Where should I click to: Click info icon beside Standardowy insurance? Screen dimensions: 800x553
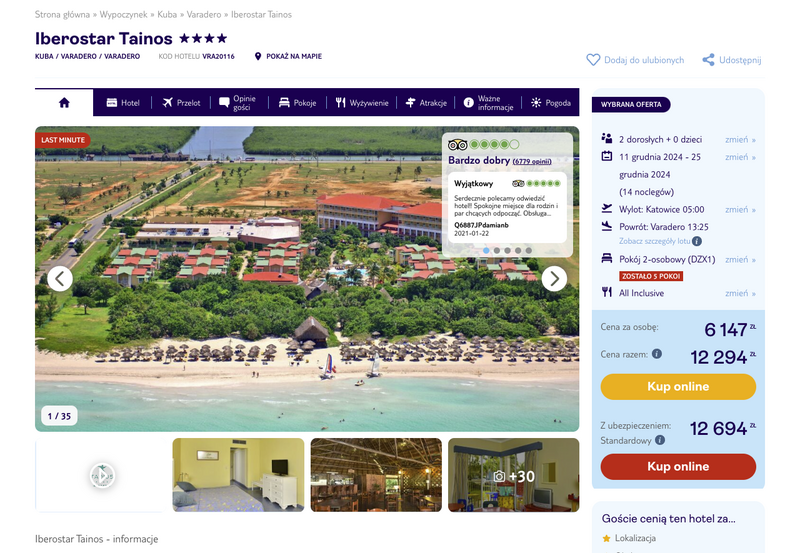point(660,440)
